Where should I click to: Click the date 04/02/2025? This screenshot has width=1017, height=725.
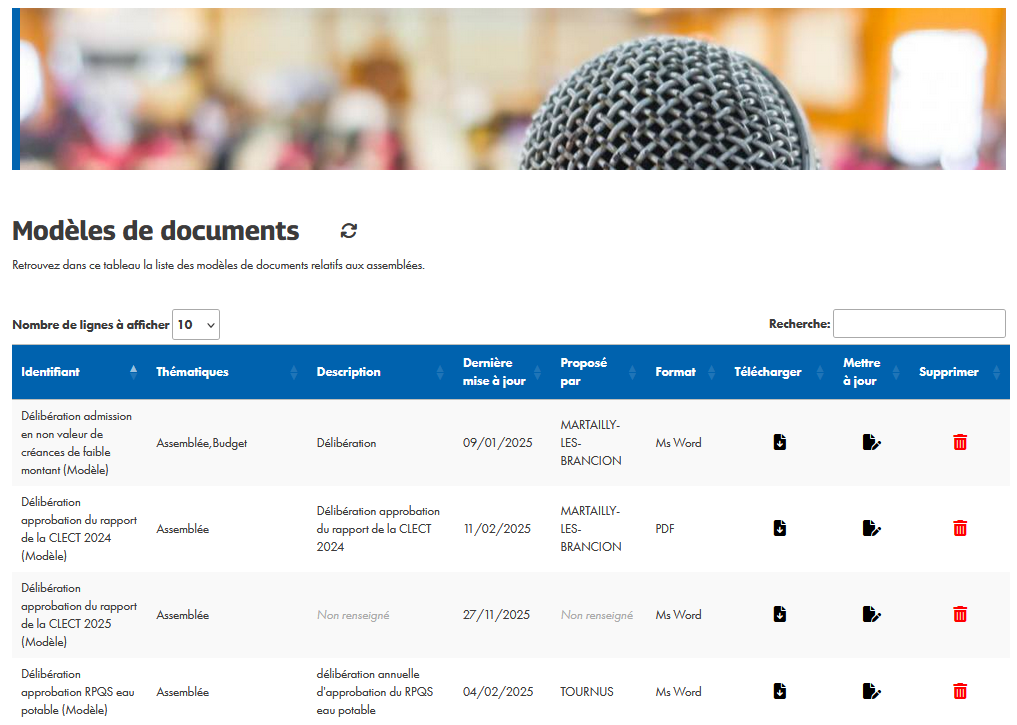click(498, 692)
